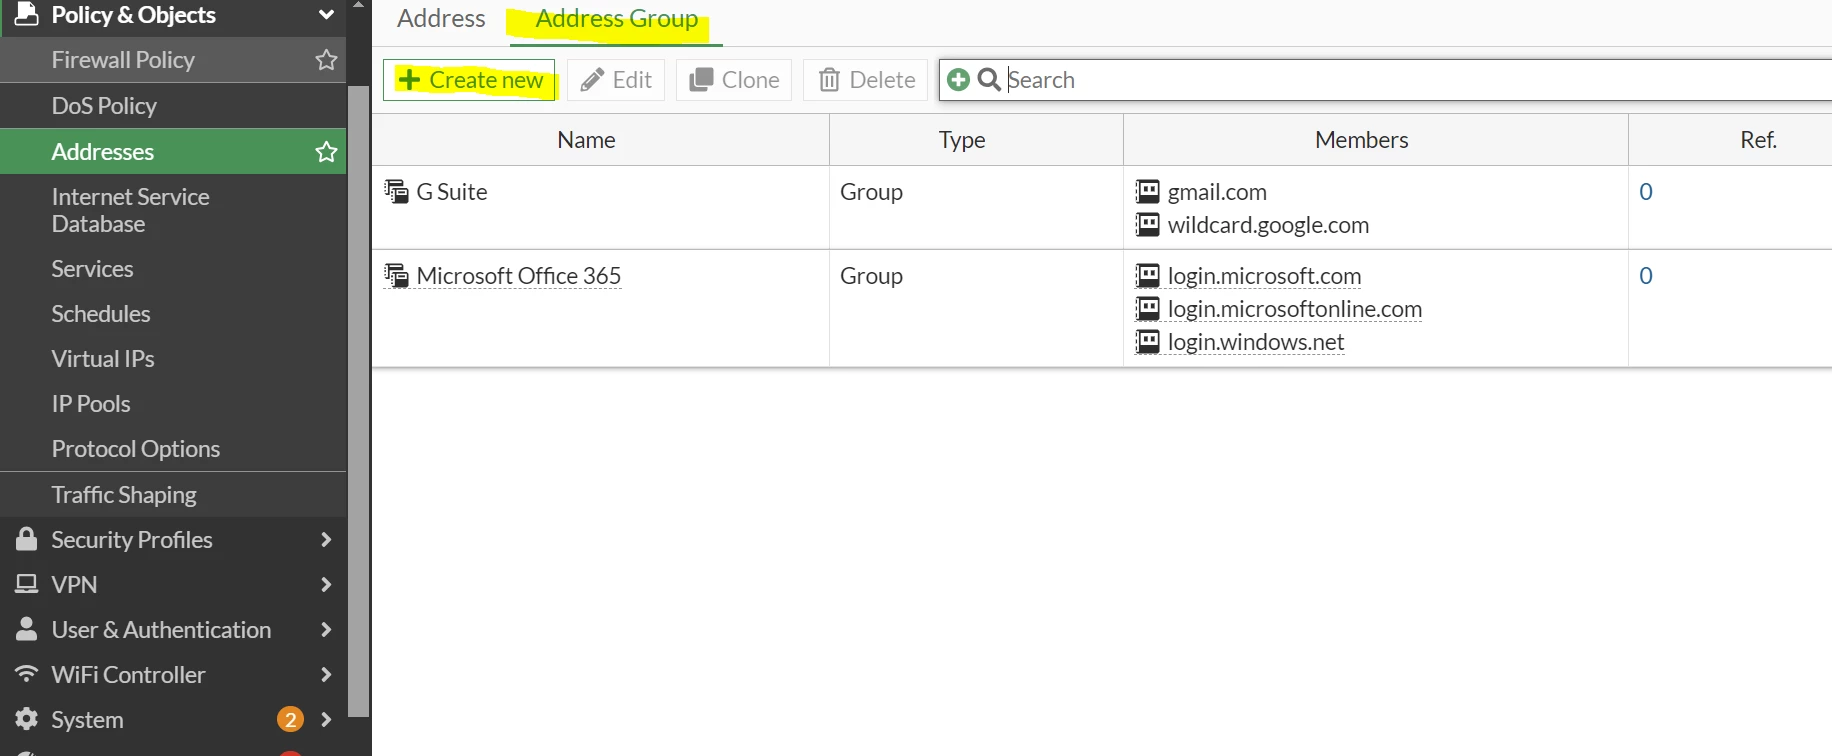Open the IP Pools page
Viewport: 1832px width, 756px height.
pos(91,404)
